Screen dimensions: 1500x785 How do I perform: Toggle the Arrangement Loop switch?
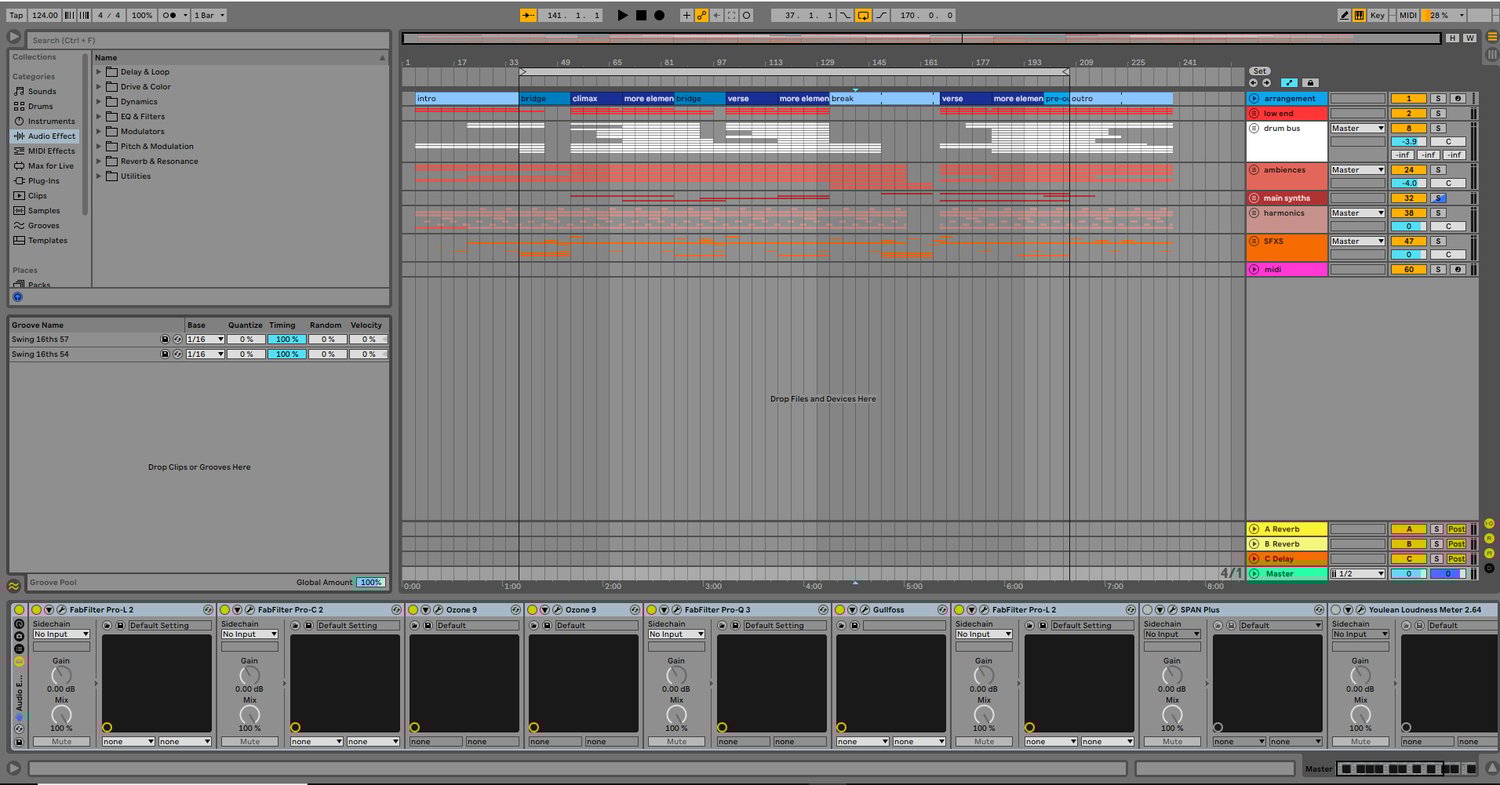pos(863,15)
